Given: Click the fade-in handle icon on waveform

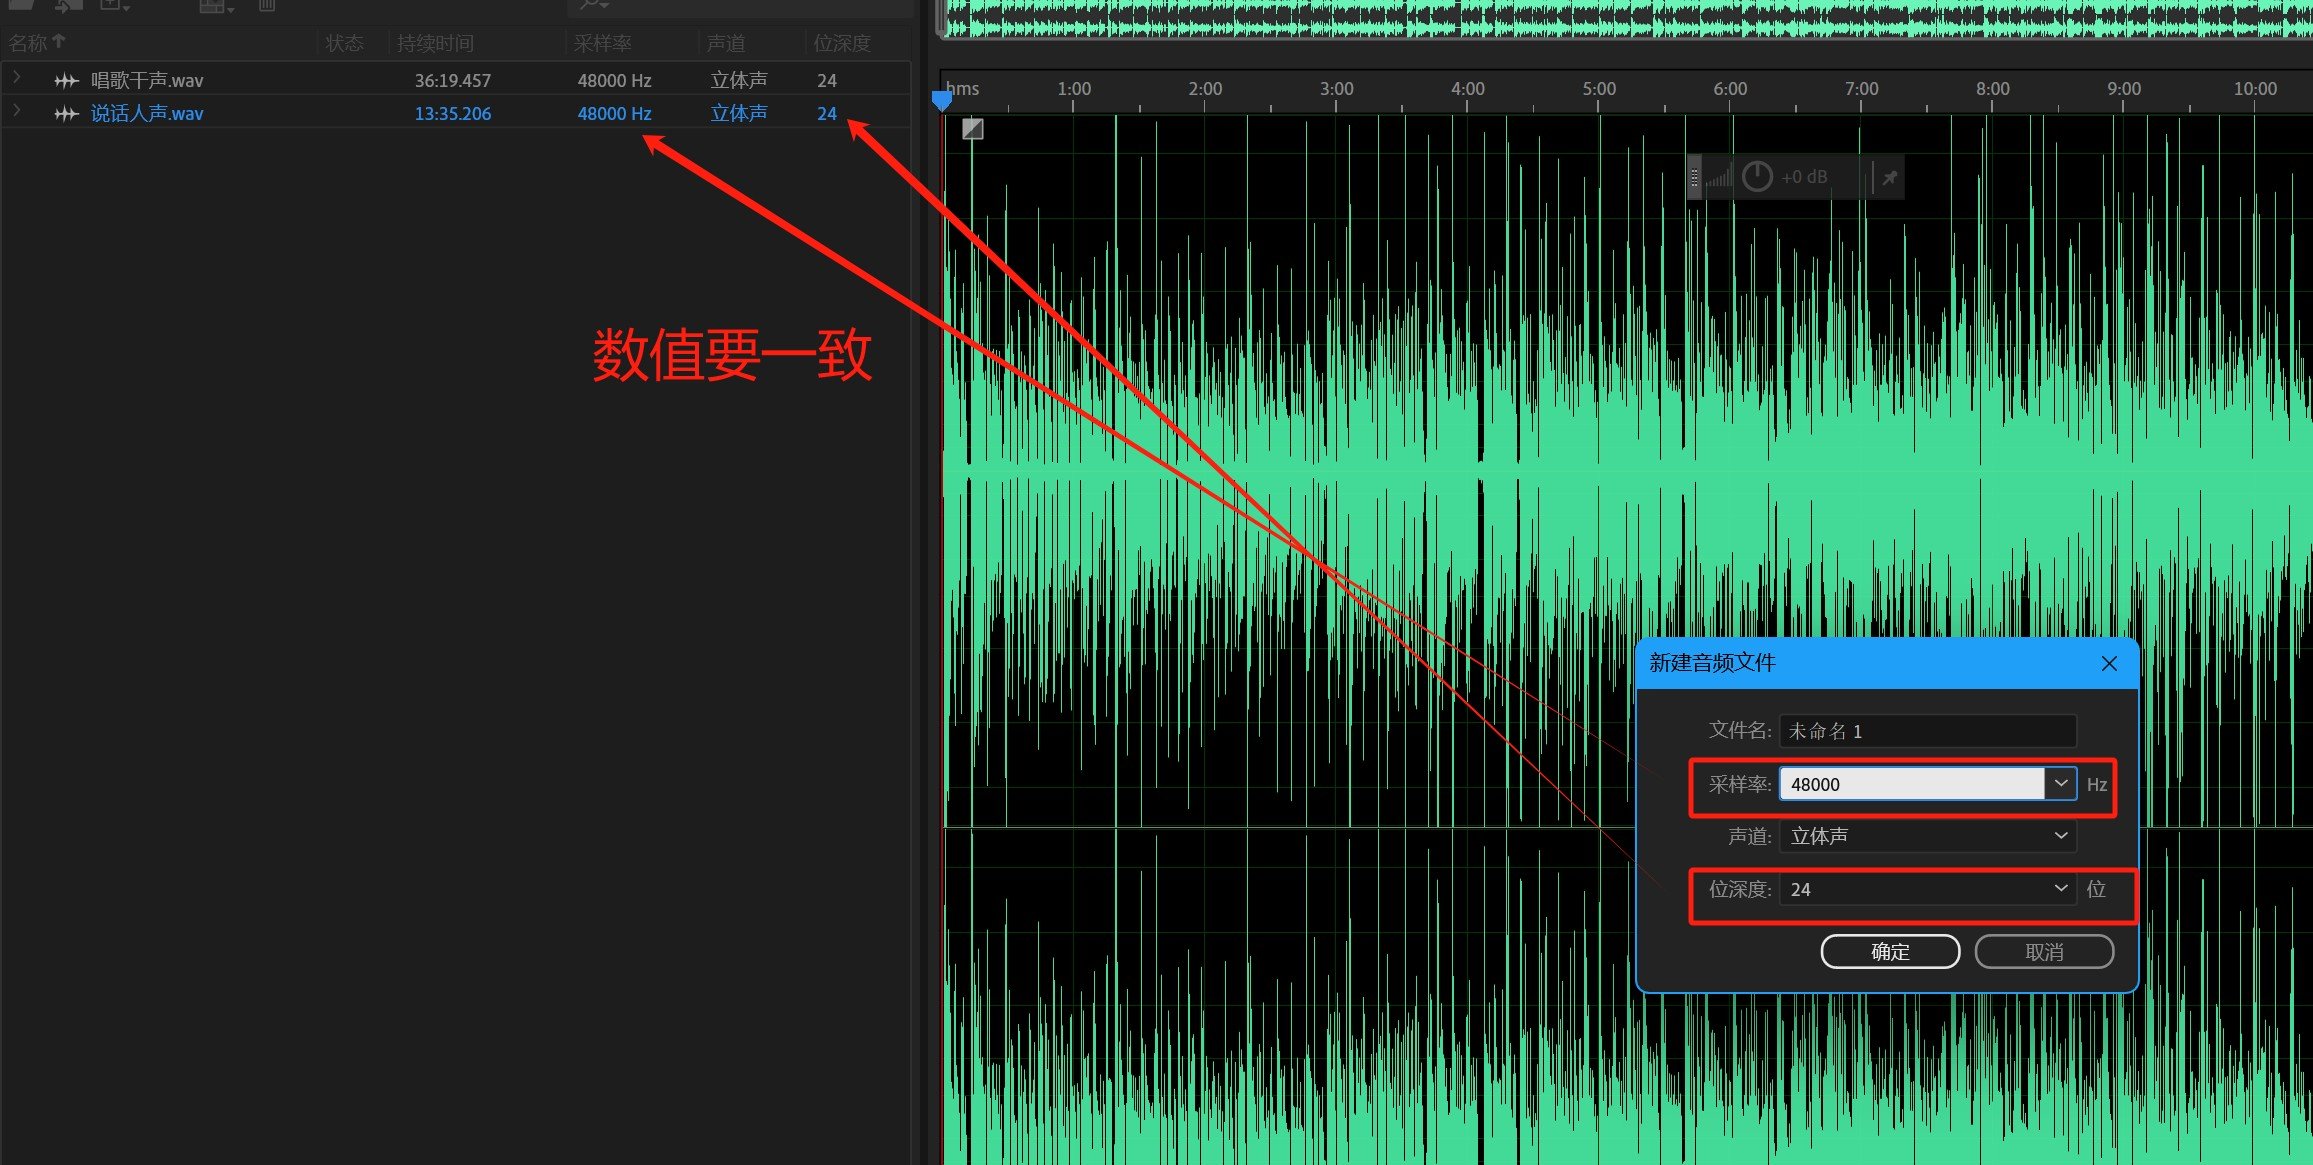Looking at the screenshot, I should [972, 129].
